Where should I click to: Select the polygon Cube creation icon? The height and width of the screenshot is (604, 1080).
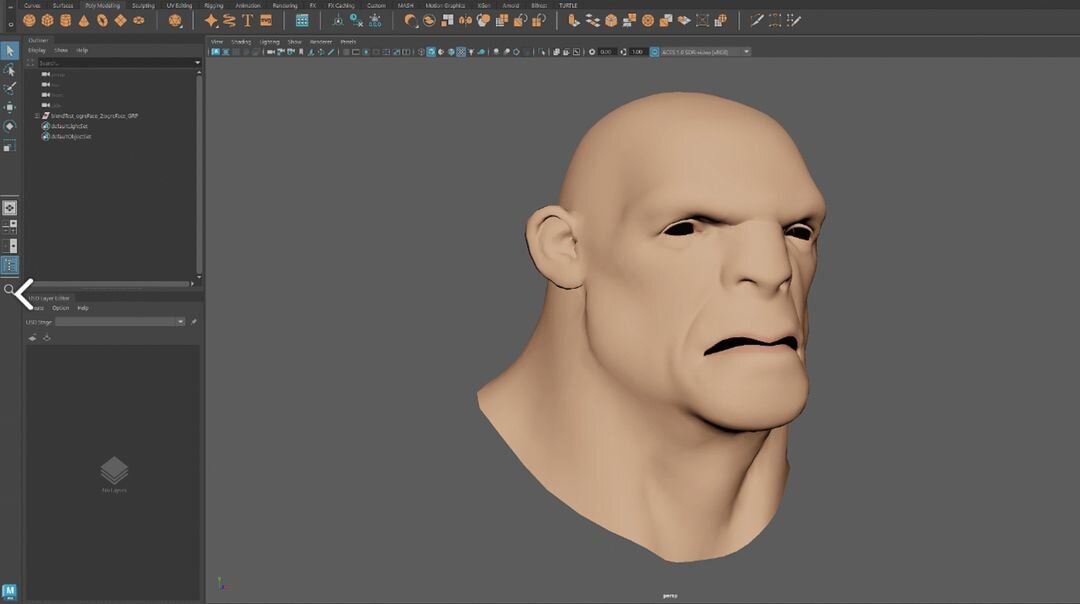click(46, 20)
